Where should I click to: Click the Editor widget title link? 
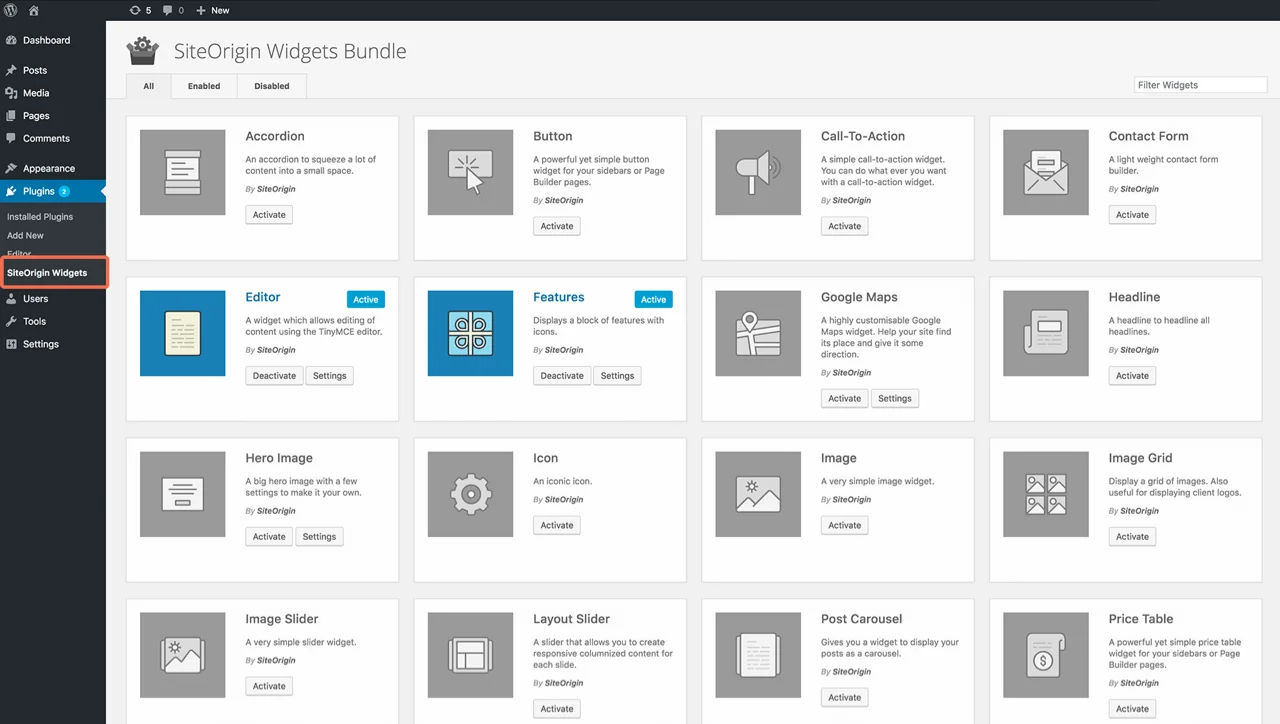pos(263,297)
